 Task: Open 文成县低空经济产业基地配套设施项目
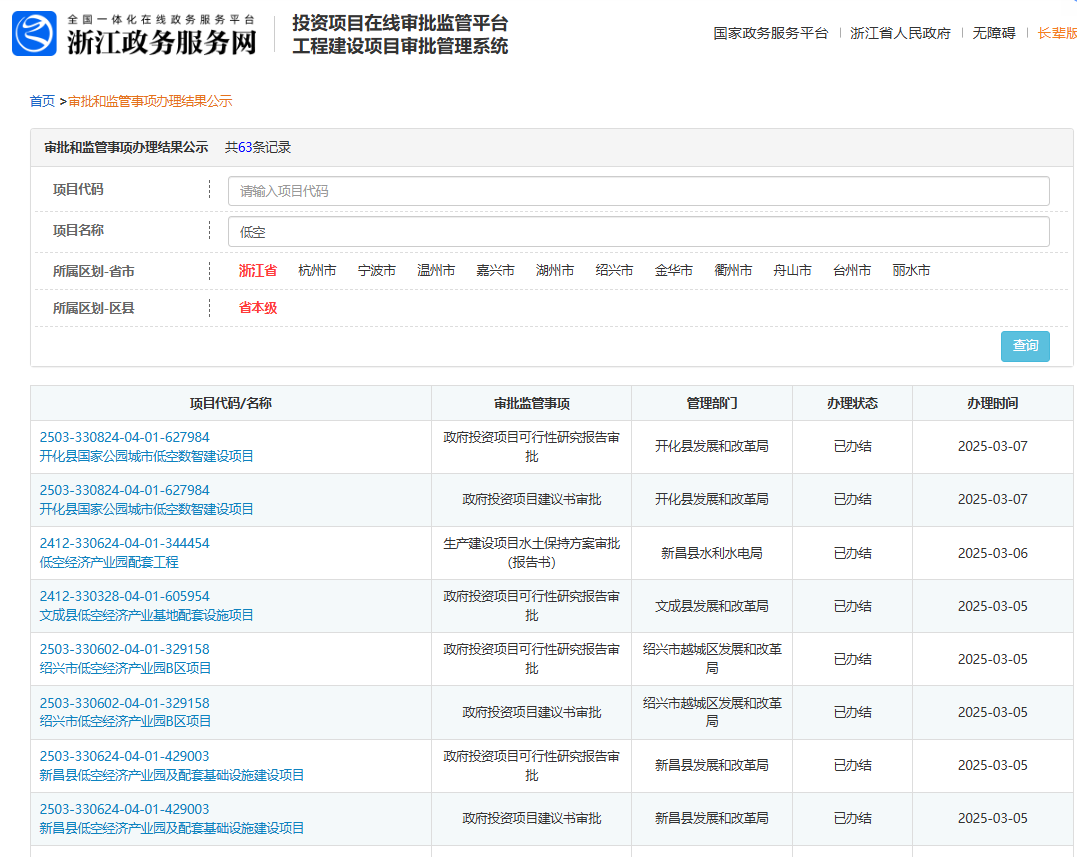coord(146,615)
